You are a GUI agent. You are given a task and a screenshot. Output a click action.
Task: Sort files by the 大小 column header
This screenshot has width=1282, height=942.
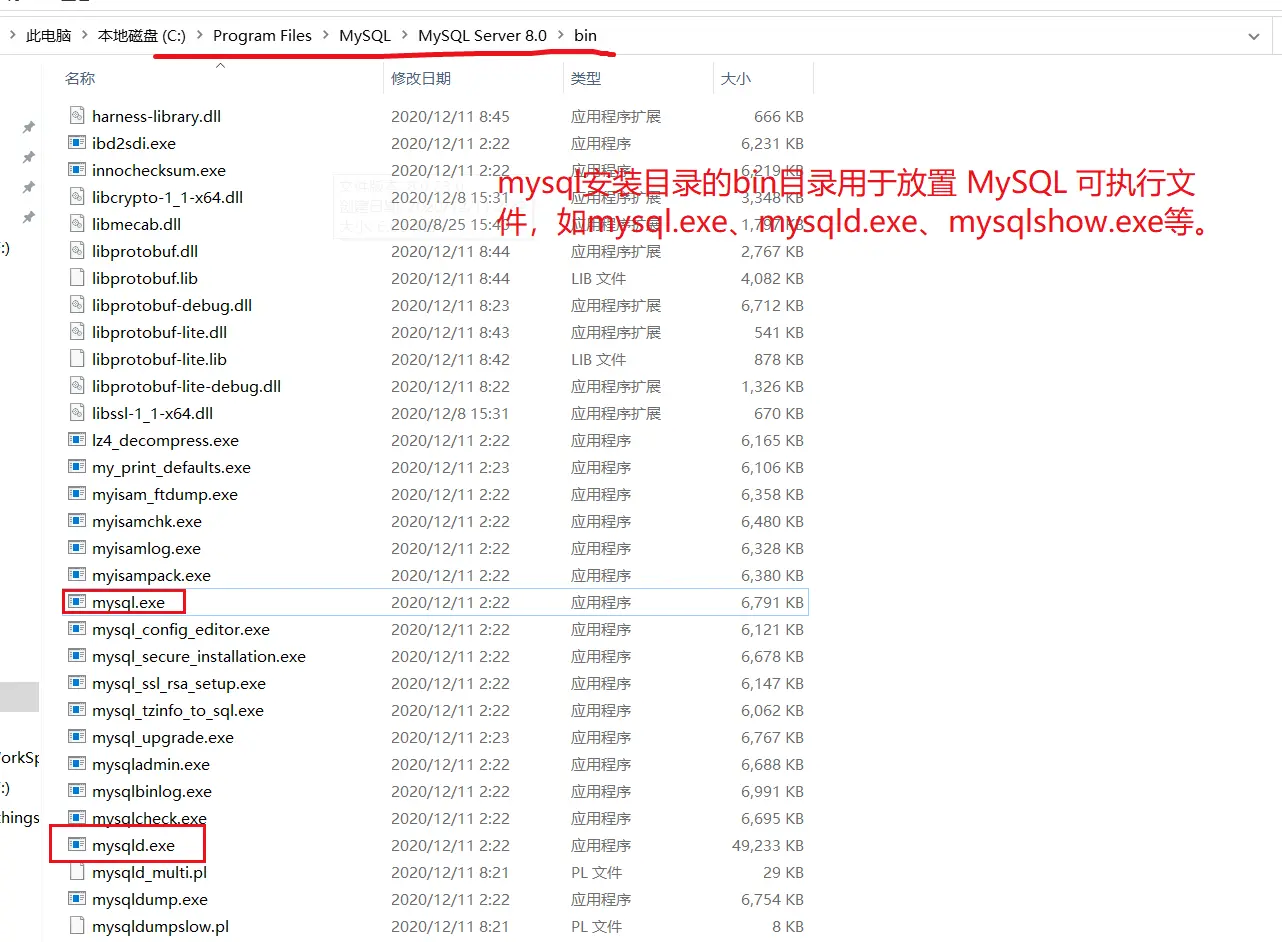736,78
